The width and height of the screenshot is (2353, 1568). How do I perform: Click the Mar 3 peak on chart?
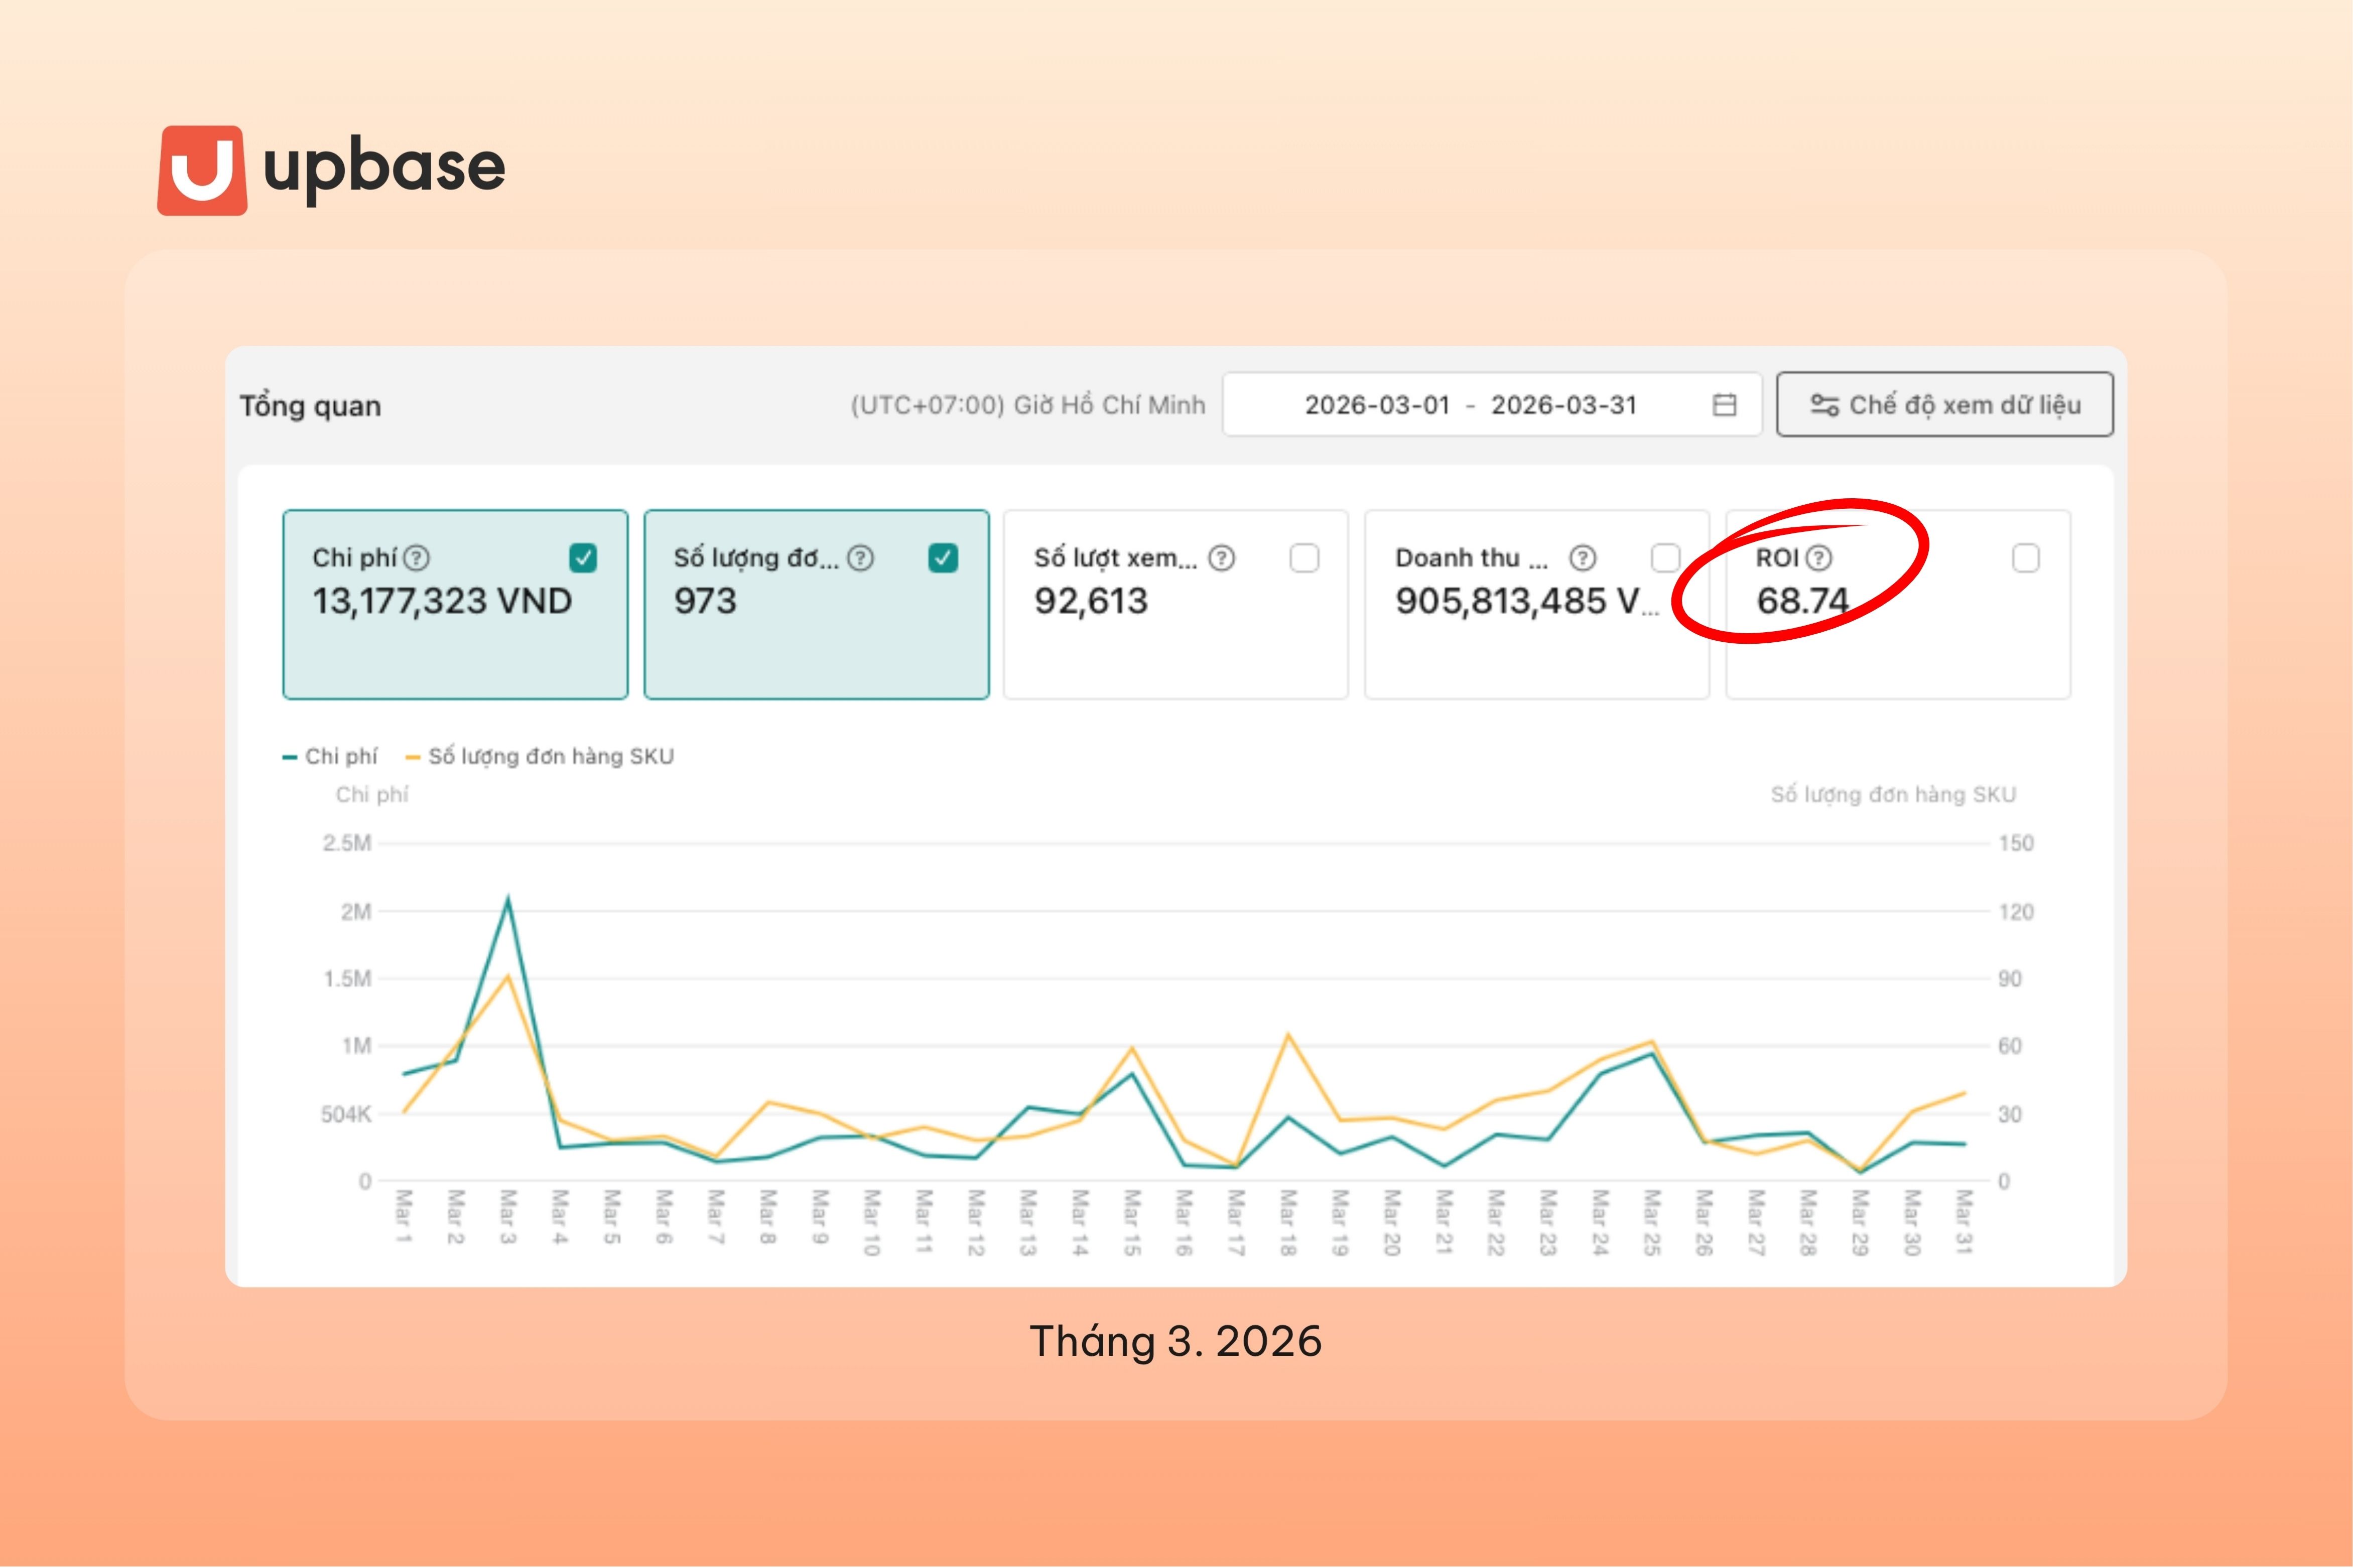click(508, 900)
